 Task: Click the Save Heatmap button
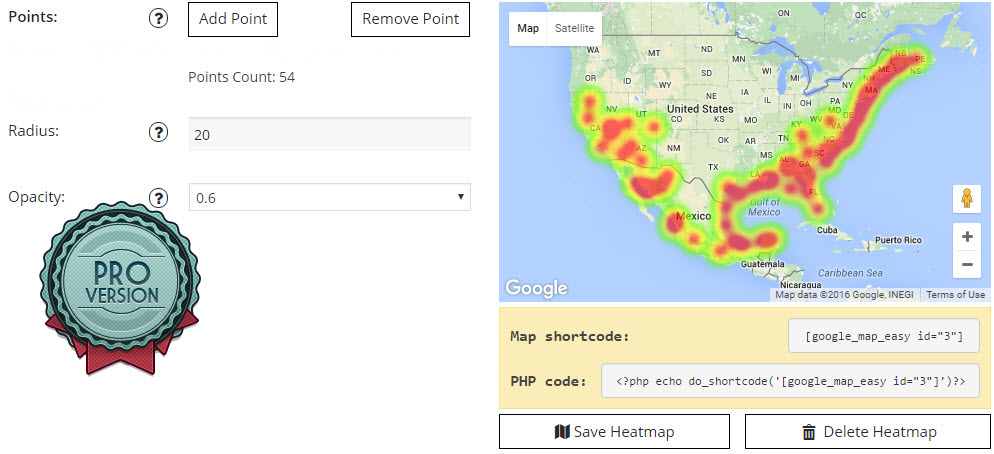614,432
